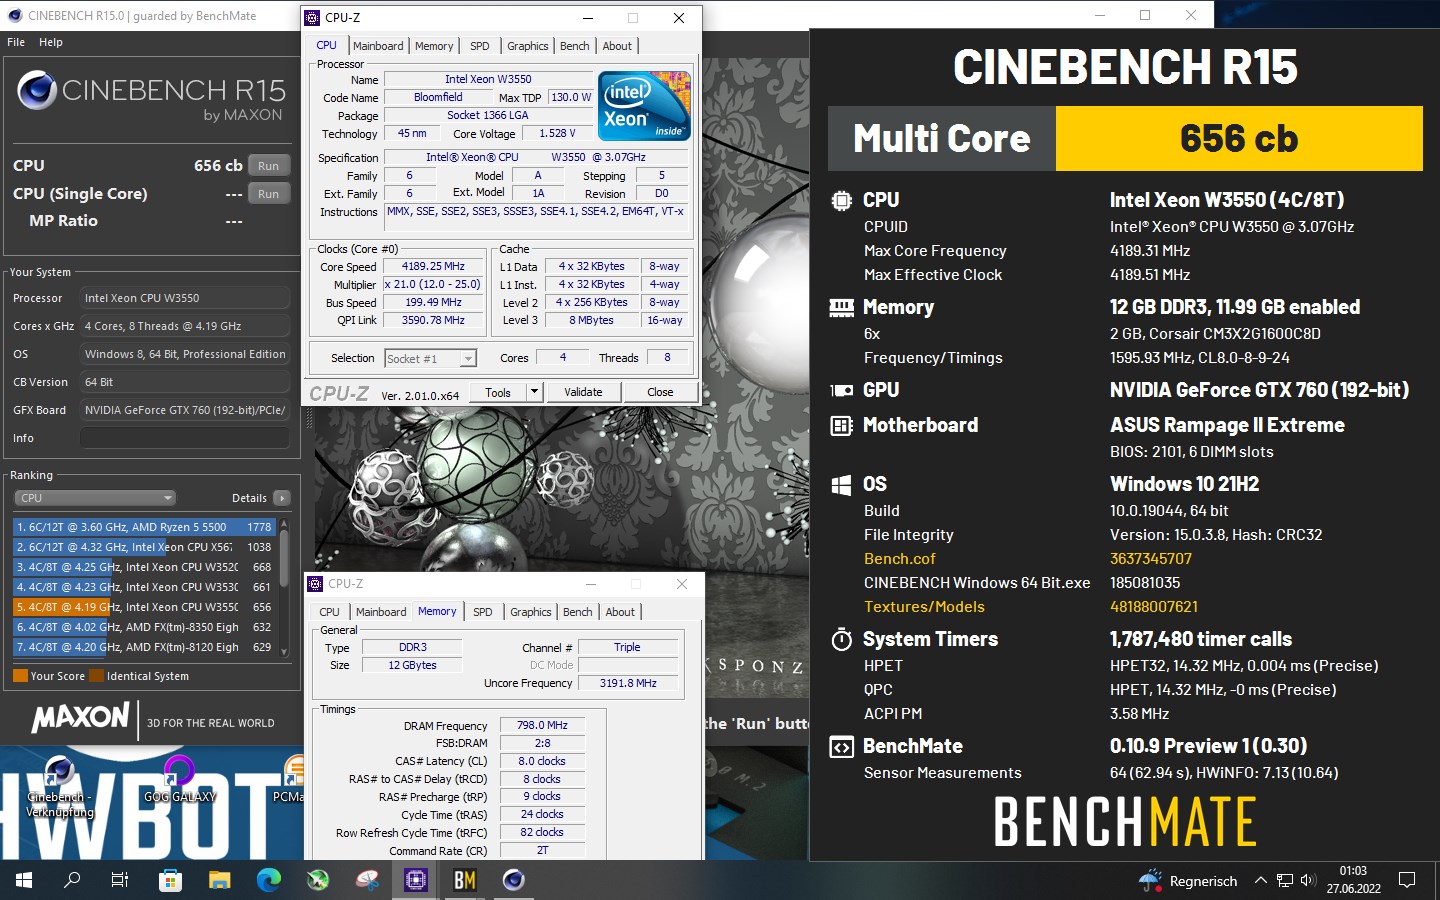Click the Windows OS icon in BenchMate
Image resolution: width=1440 pixels, height=900 pixels.
coord(841,485)
